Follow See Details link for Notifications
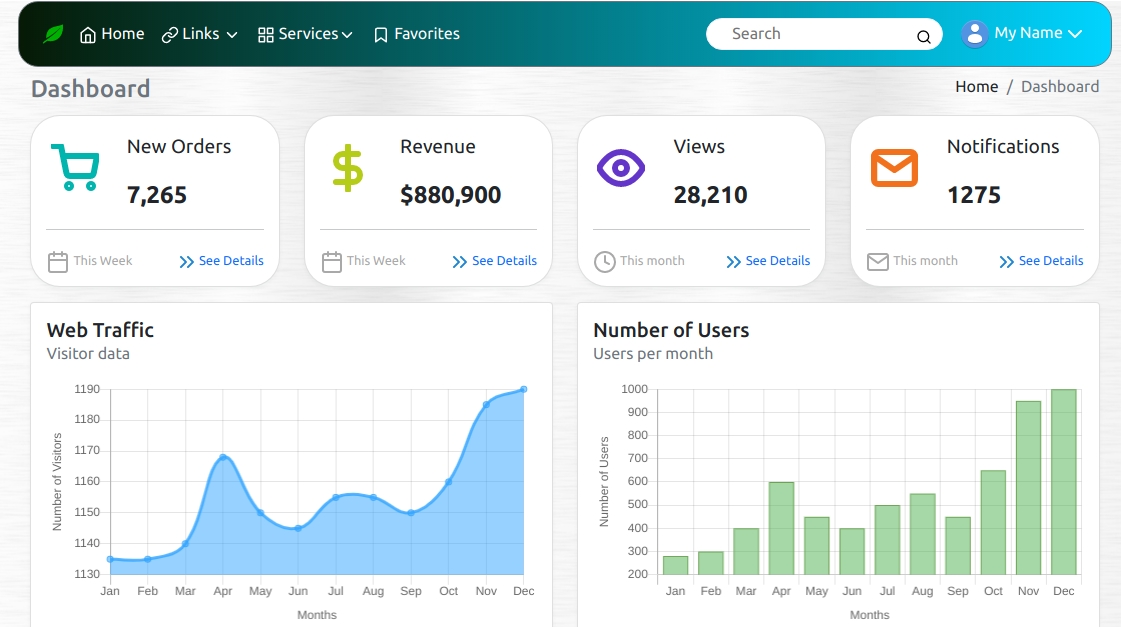 tap(1041, 261)
